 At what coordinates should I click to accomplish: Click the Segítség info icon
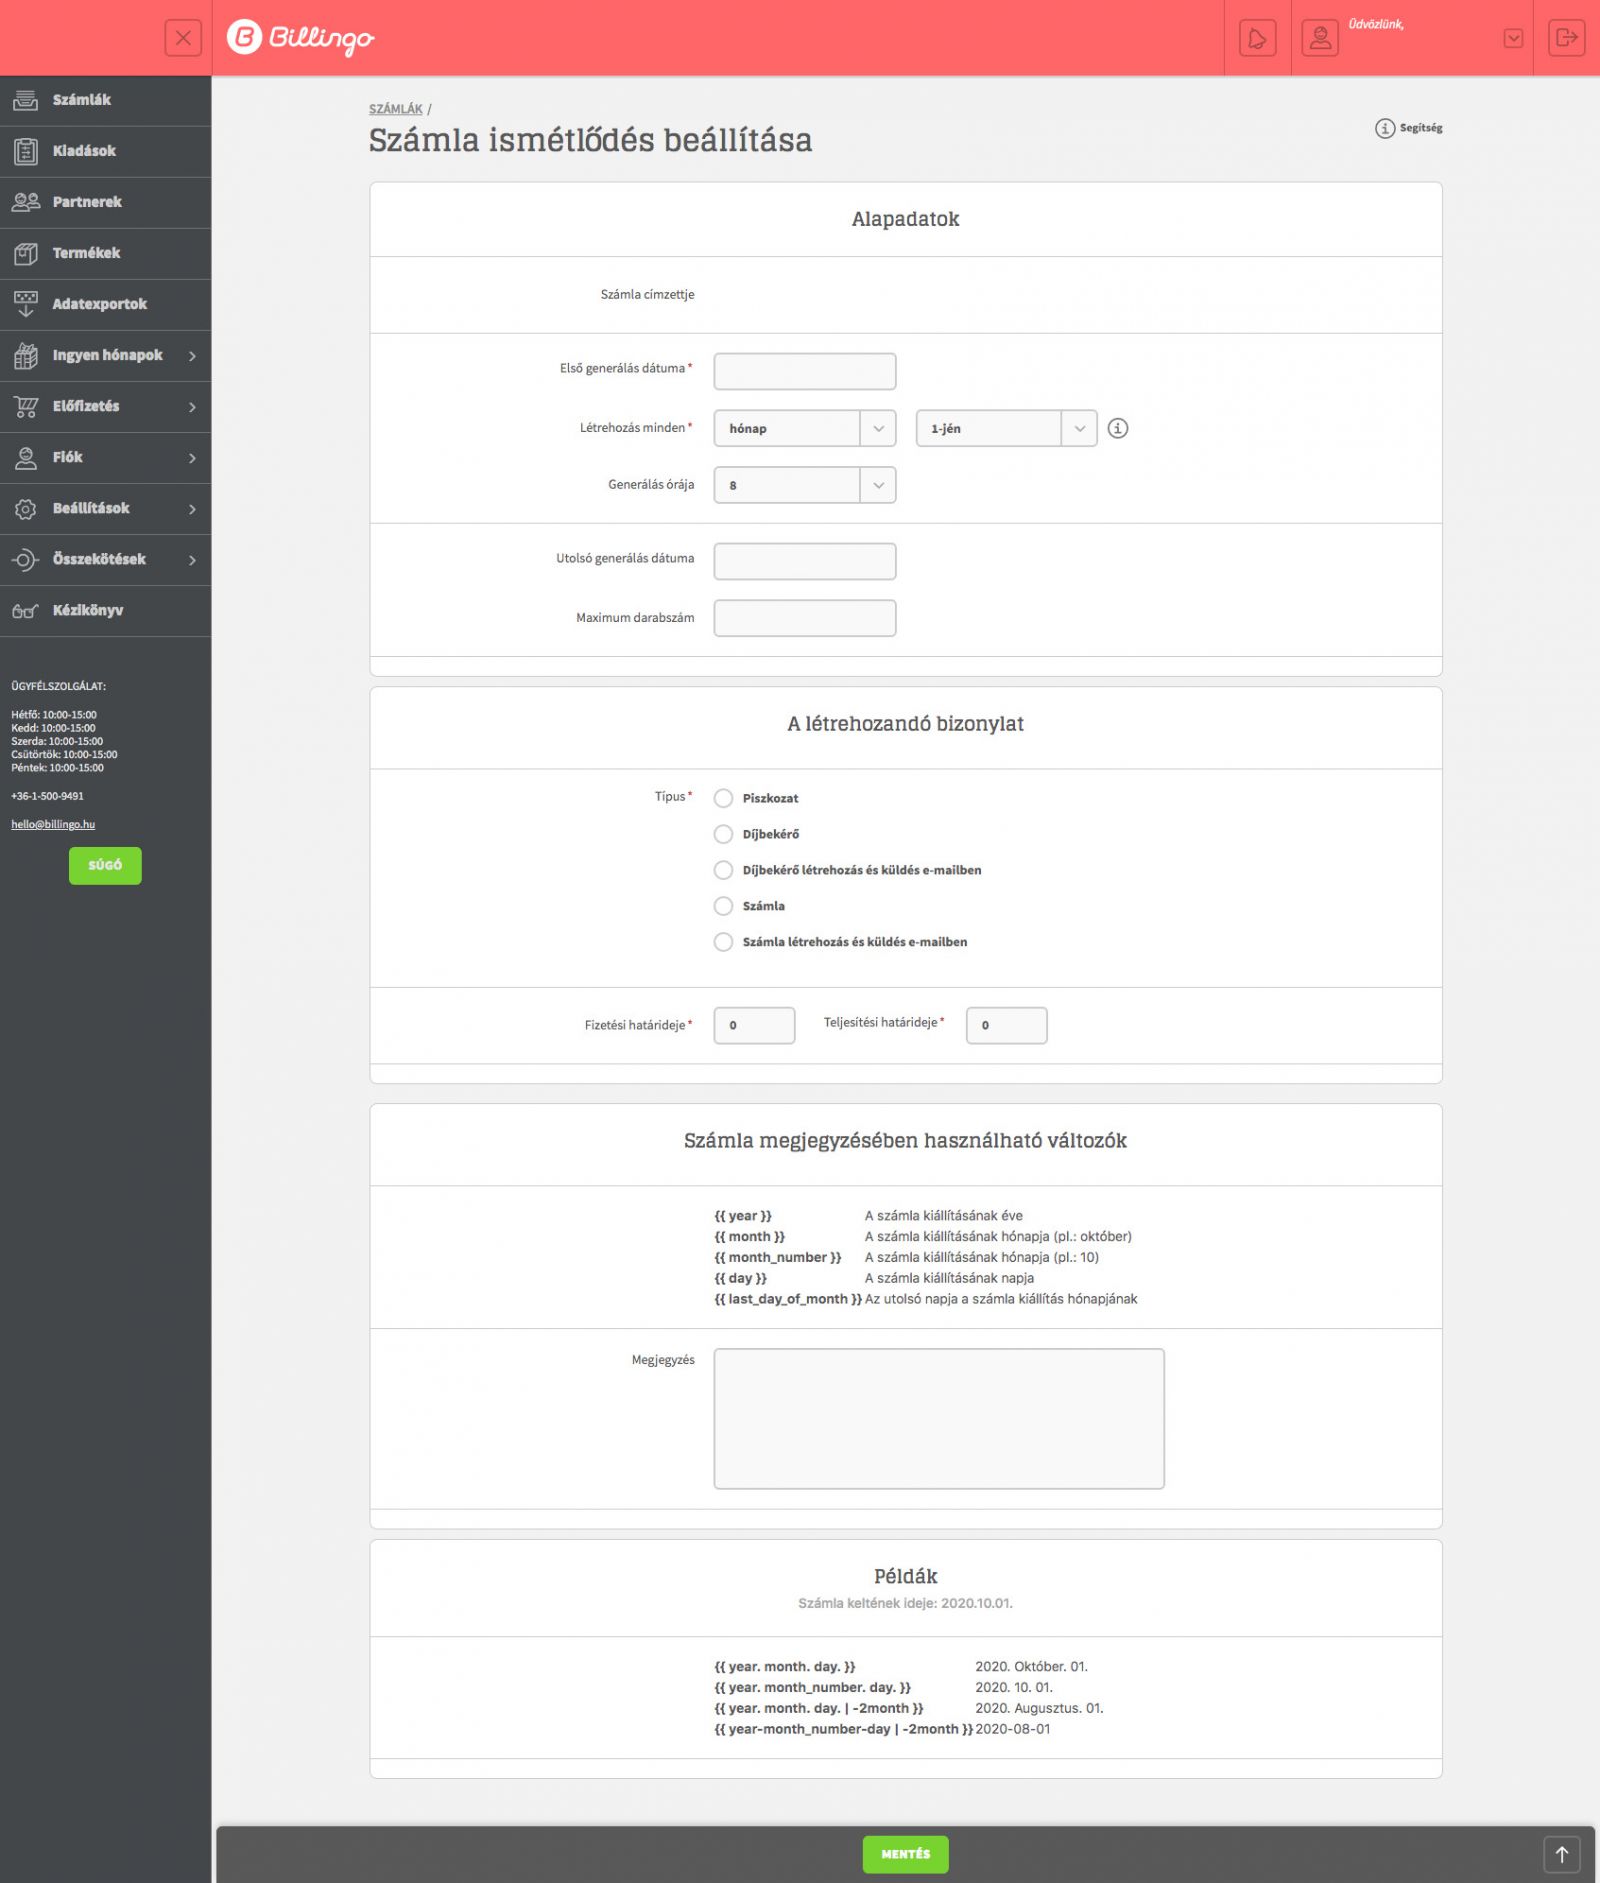pyautogui.click(x=1384, y=128)
